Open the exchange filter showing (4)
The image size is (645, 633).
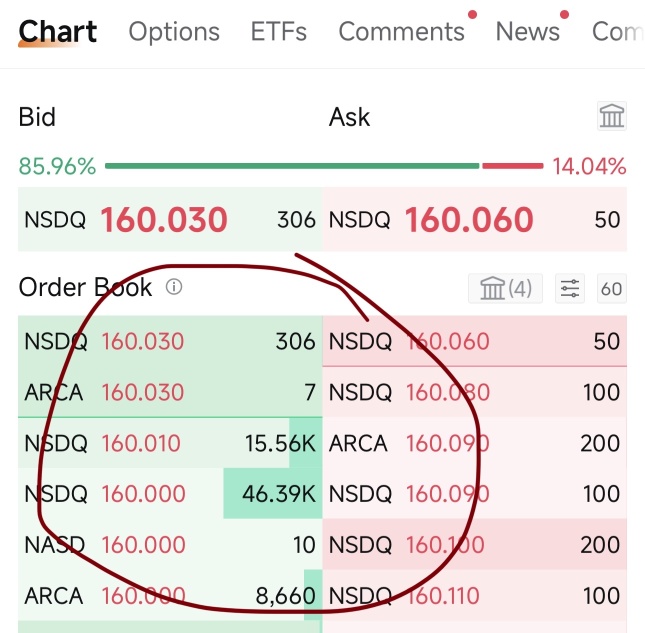click(505, 288)
